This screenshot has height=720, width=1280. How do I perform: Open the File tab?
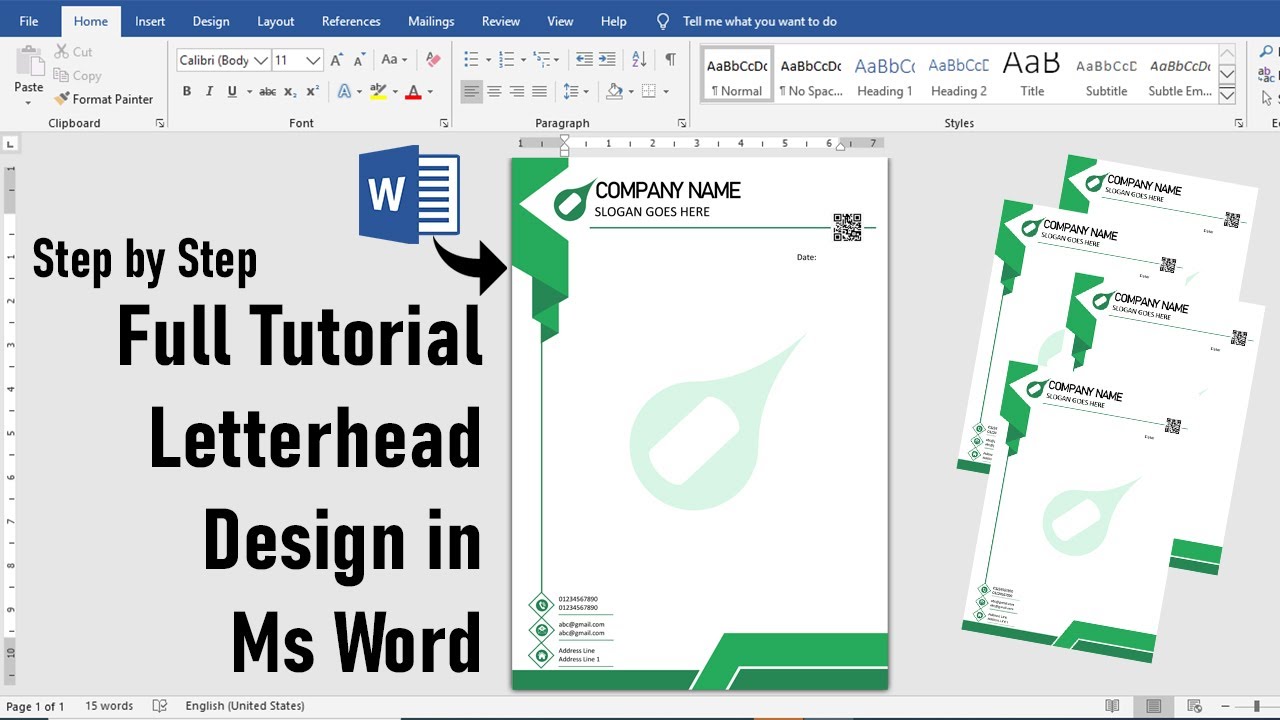pyautogui.click(x=29, y=21)
